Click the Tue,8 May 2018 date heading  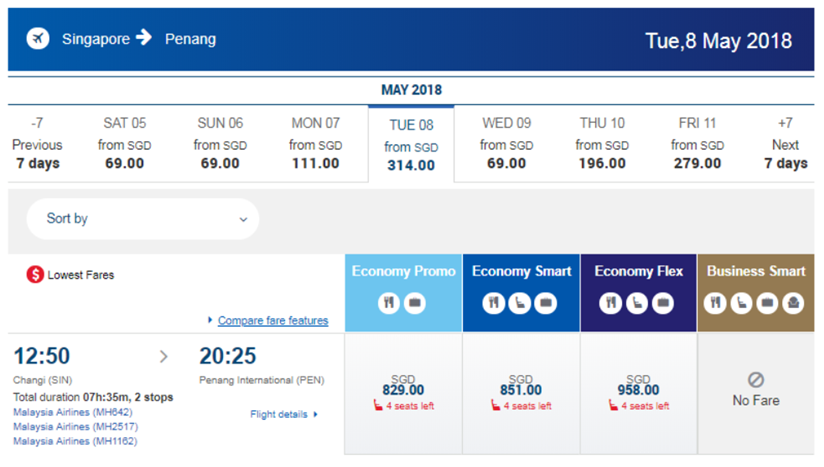pos(718,41)
